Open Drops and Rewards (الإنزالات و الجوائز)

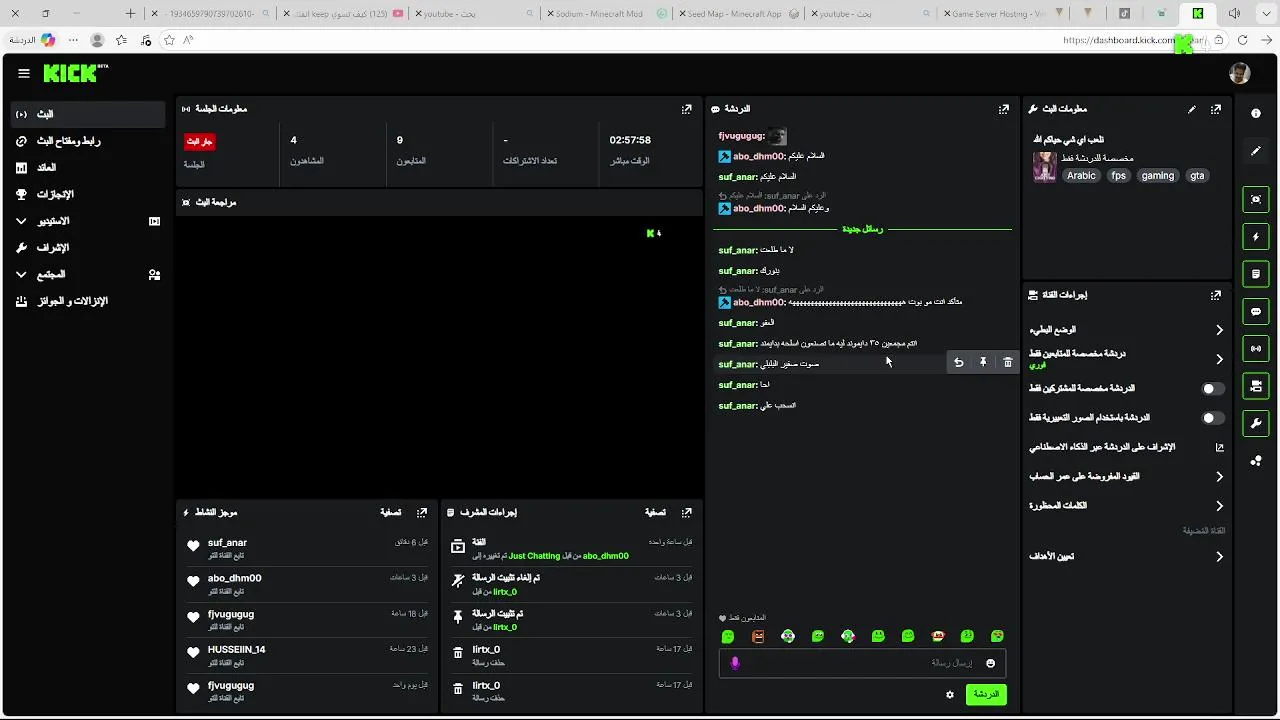pyautogui.click(x=88, y=301)
